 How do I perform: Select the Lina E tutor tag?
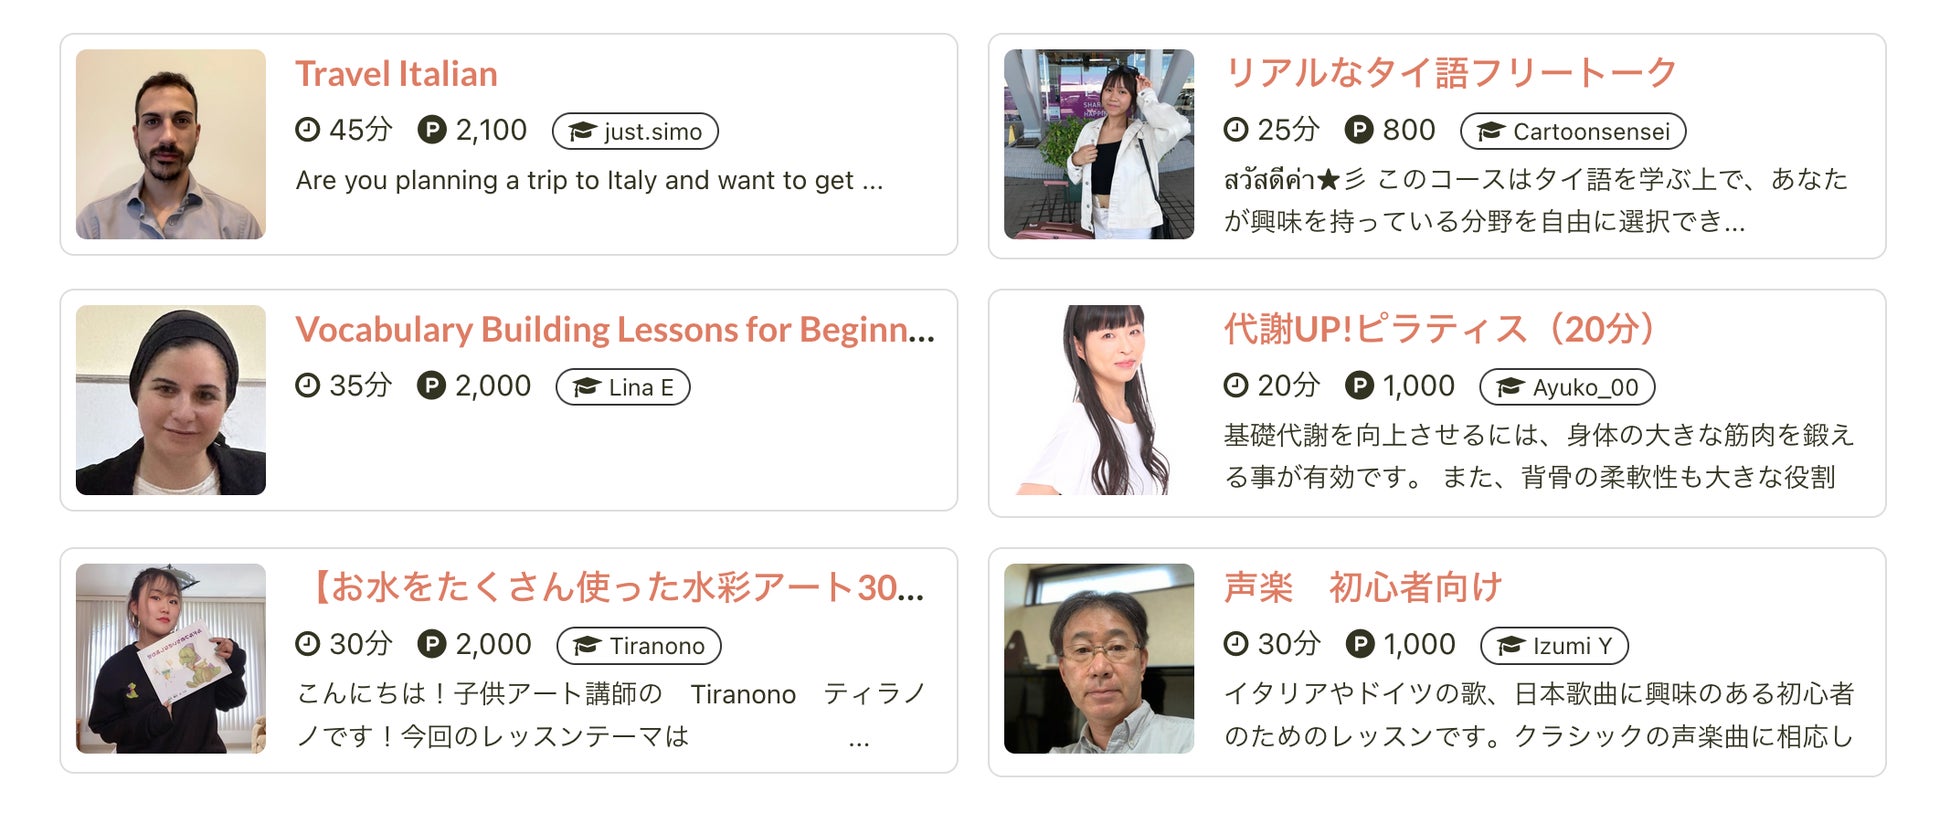tap(623, 387)
